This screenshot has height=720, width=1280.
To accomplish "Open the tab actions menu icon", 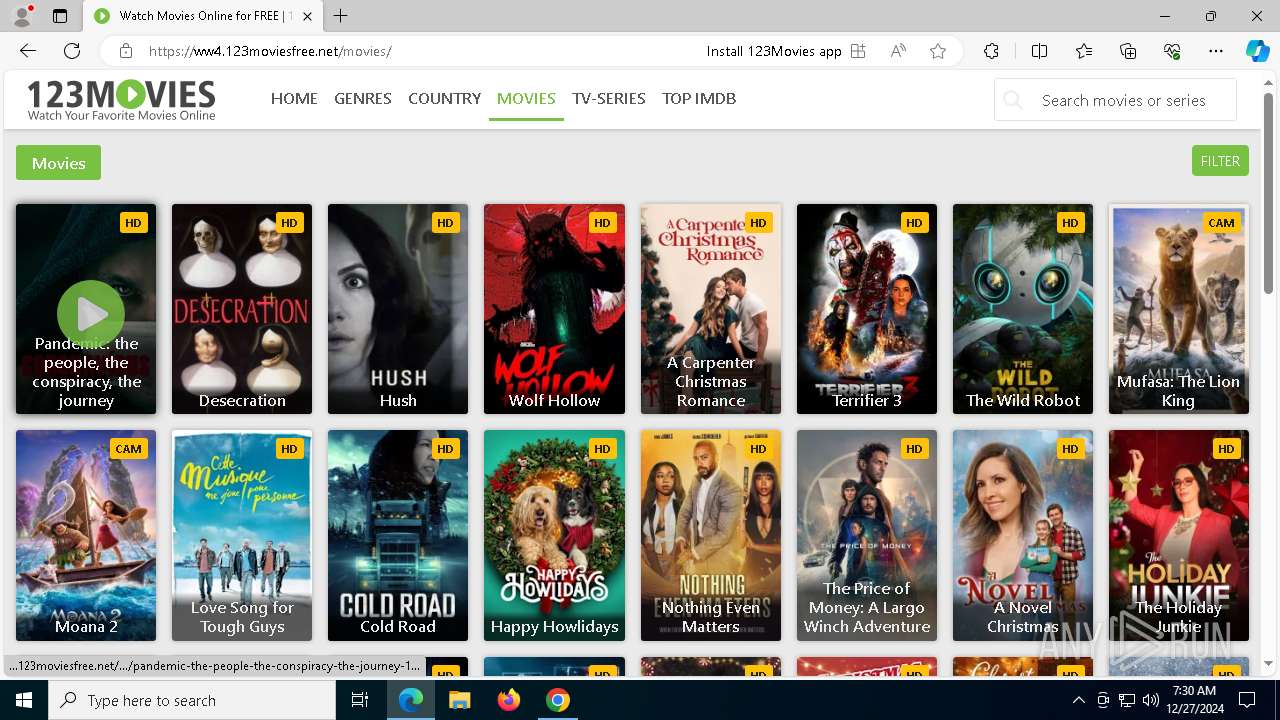I will click(59, 16).
